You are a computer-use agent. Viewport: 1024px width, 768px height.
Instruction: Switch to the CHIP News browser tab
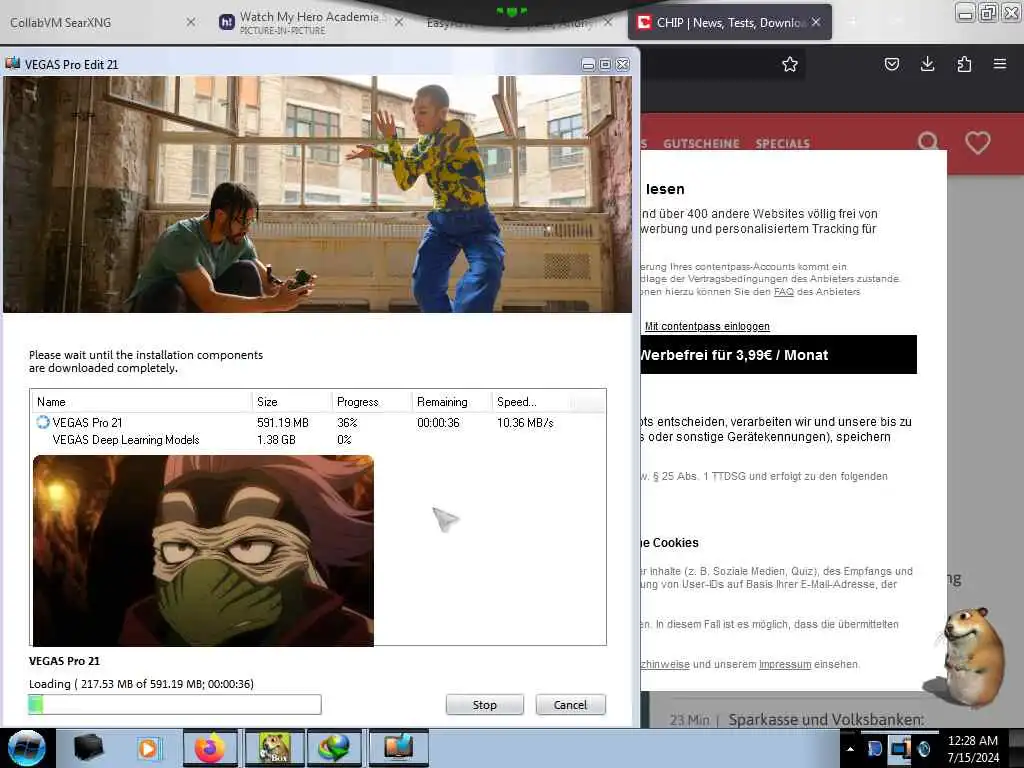pos(729,22)
